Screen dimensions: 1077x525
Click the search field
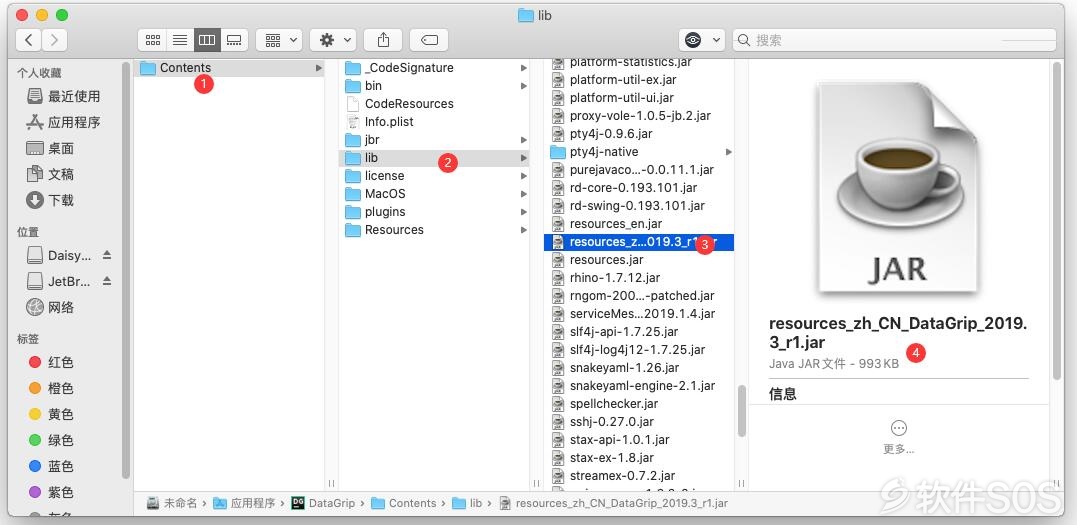(894, 40)
